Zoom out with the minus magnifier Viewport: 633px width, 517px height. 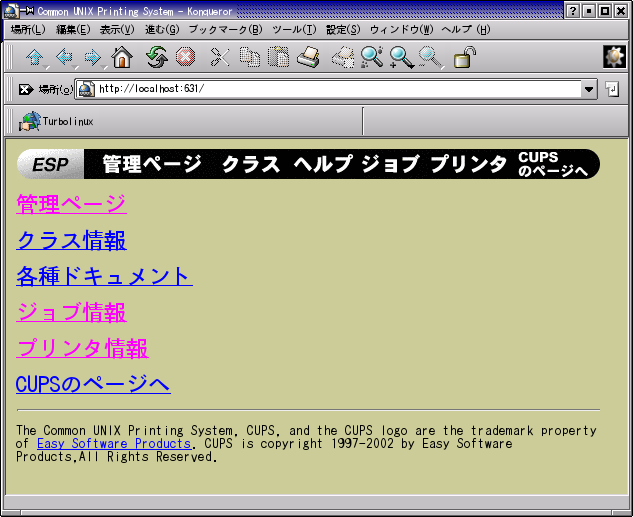[x=430, y=57]
